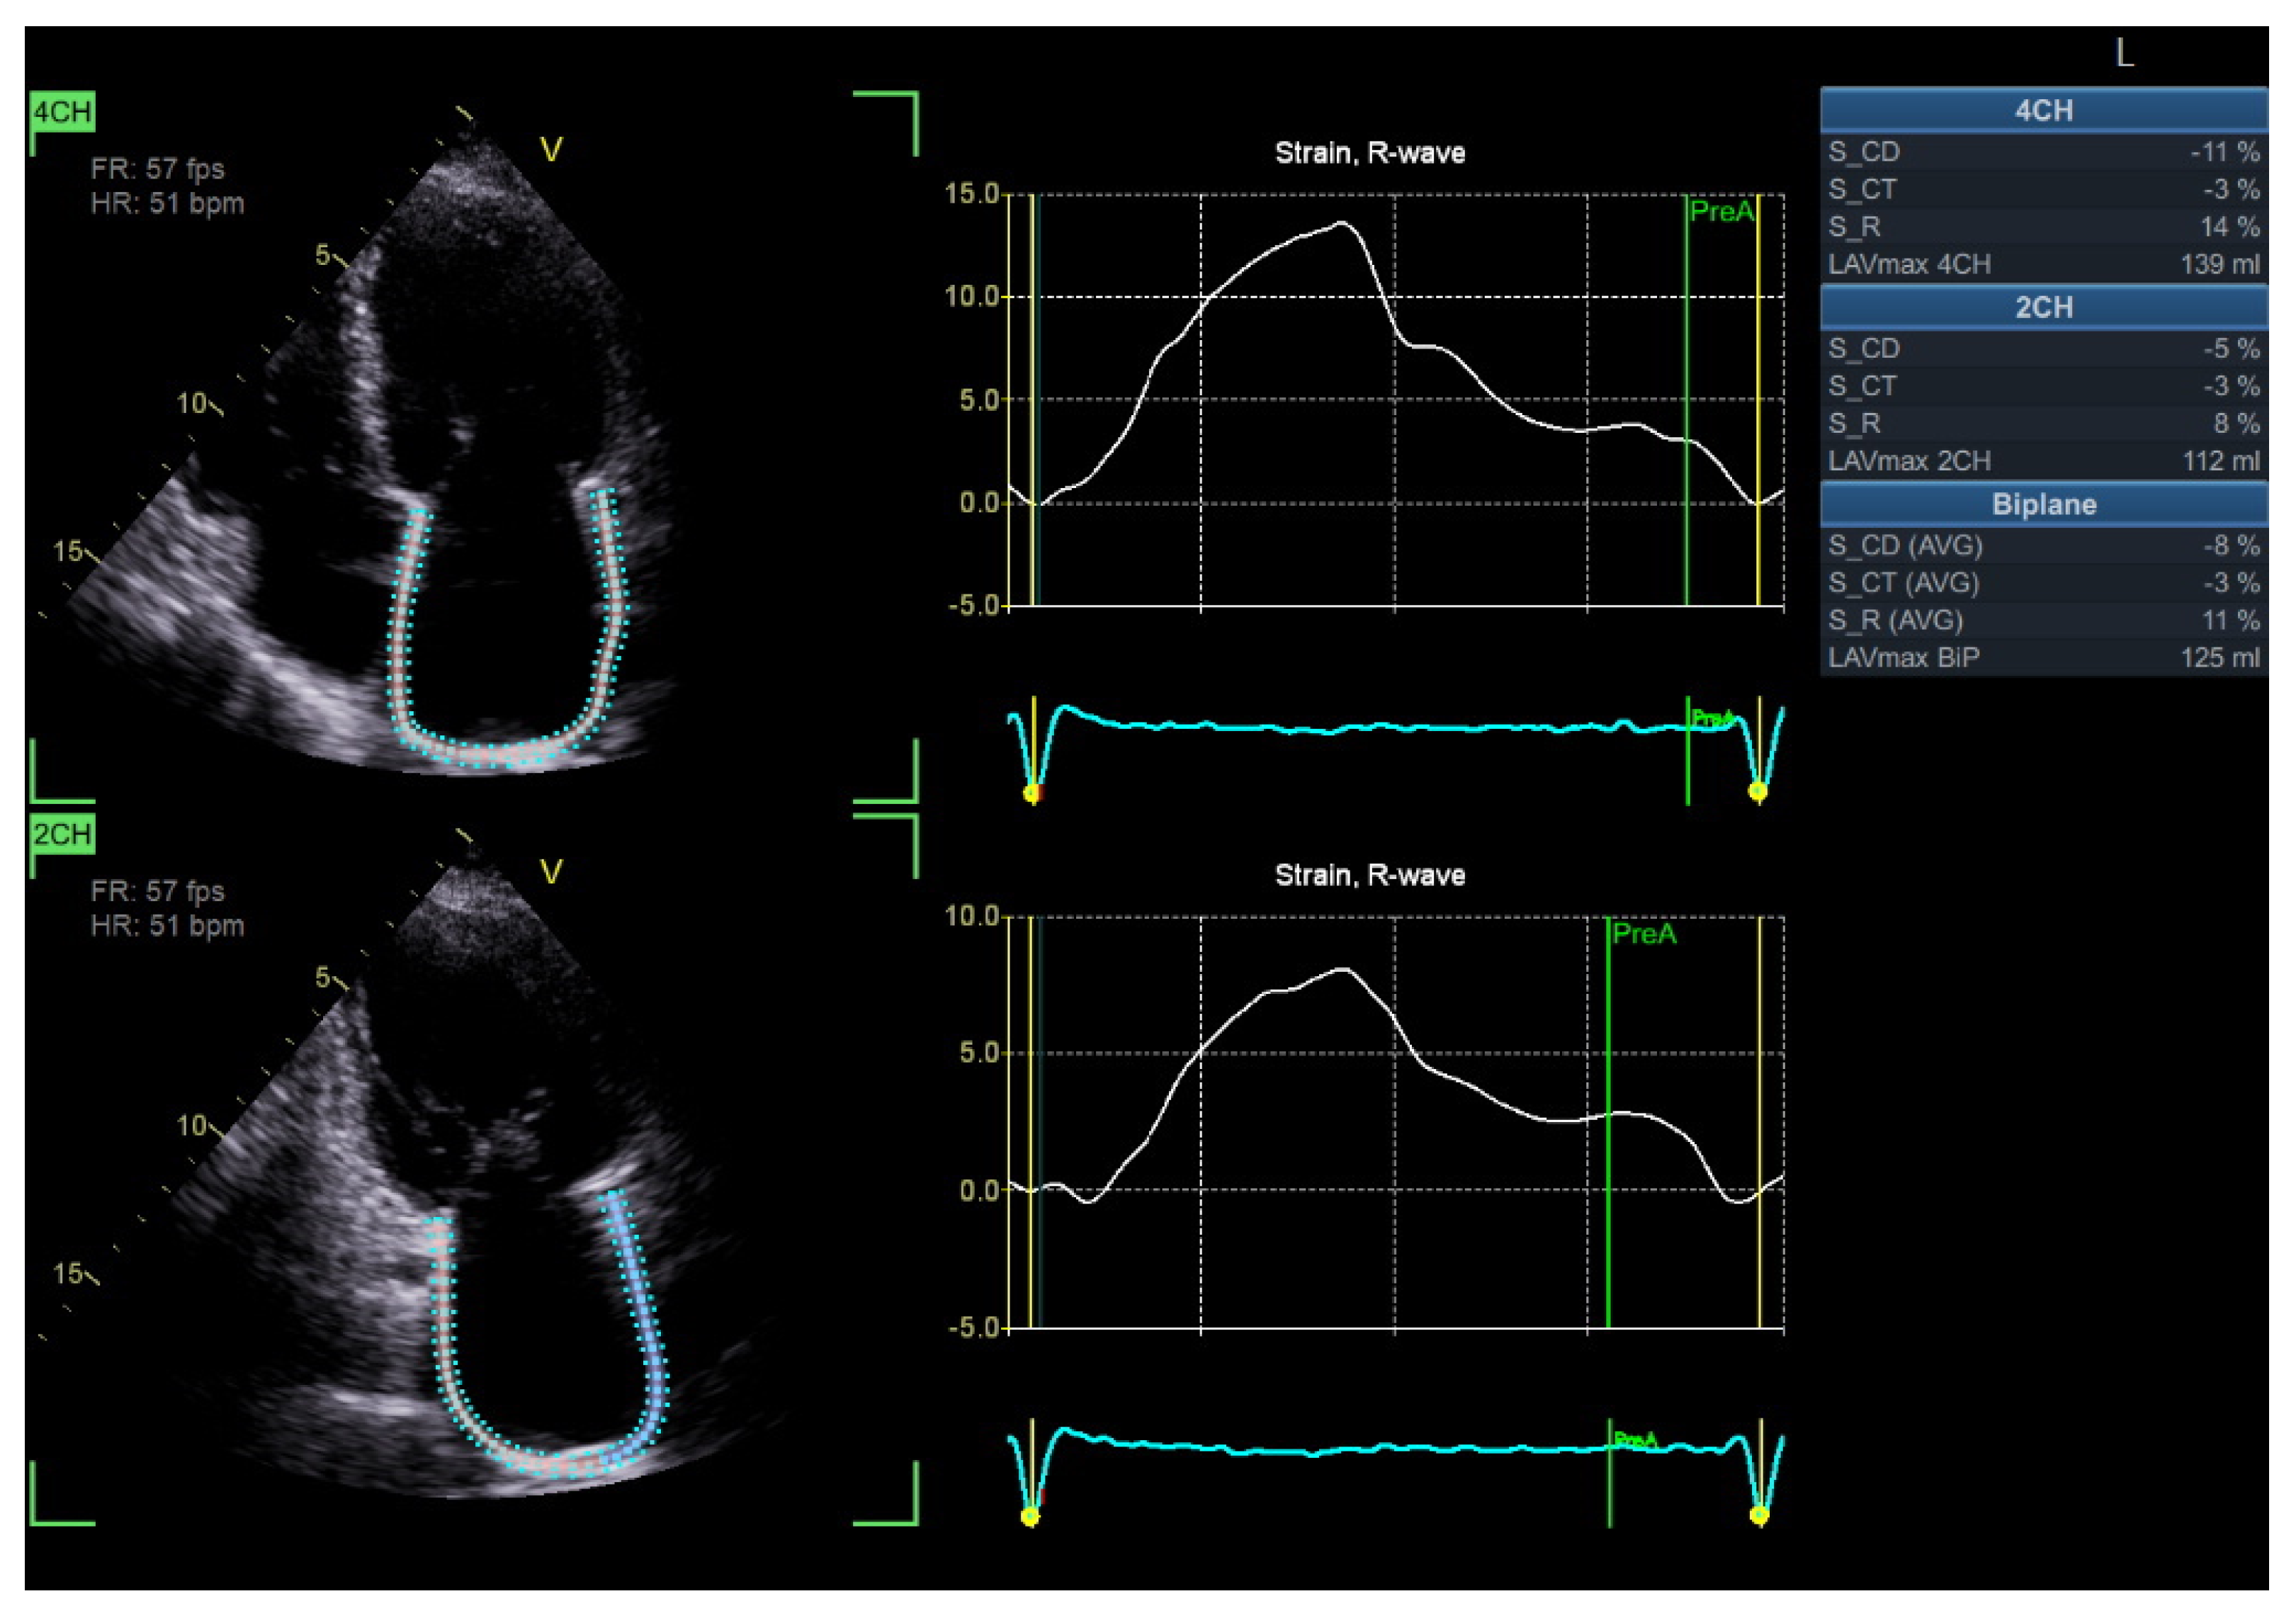2296x1618 pixels.
Task: Click yellow R-wave dot at start of bottom ECG
Action: pyautogui.click(x=1030, y=1517)
